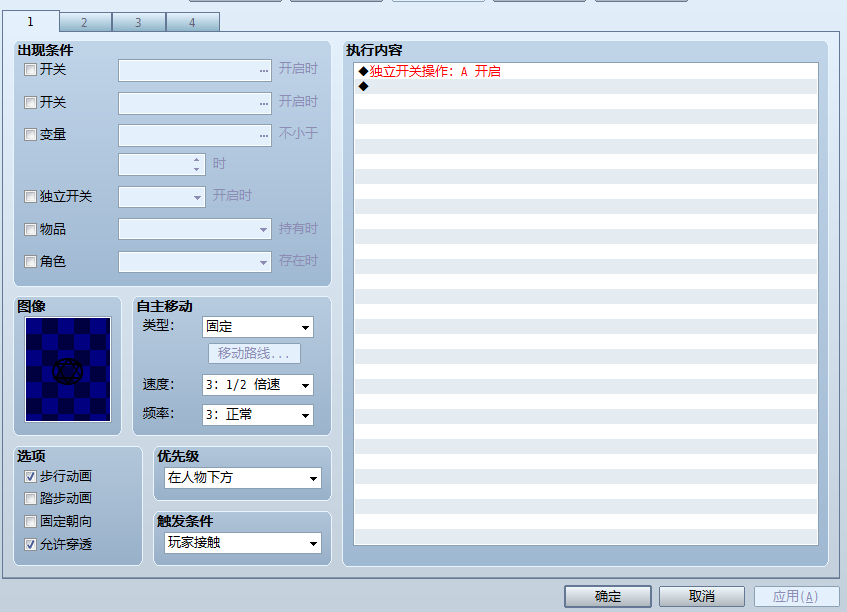Toggle the 允许穿透 option checkbox
Screen dimensions: 847x612
[30, 544]
